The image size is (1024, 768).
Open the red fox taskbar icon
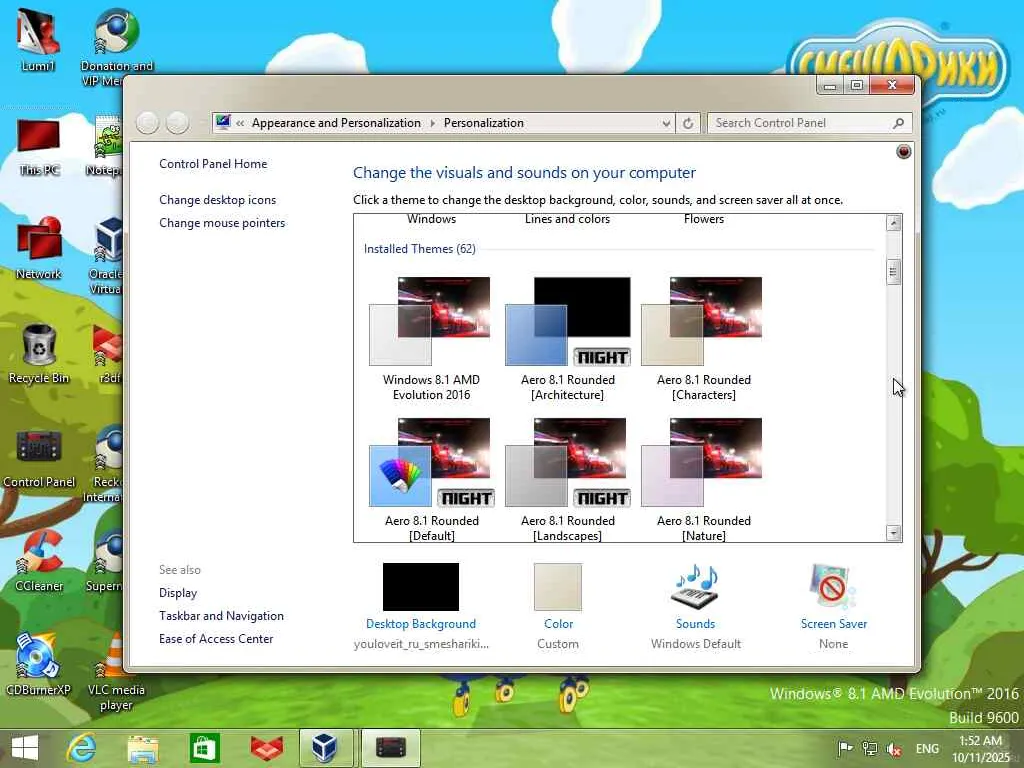(x=267, y=748)
